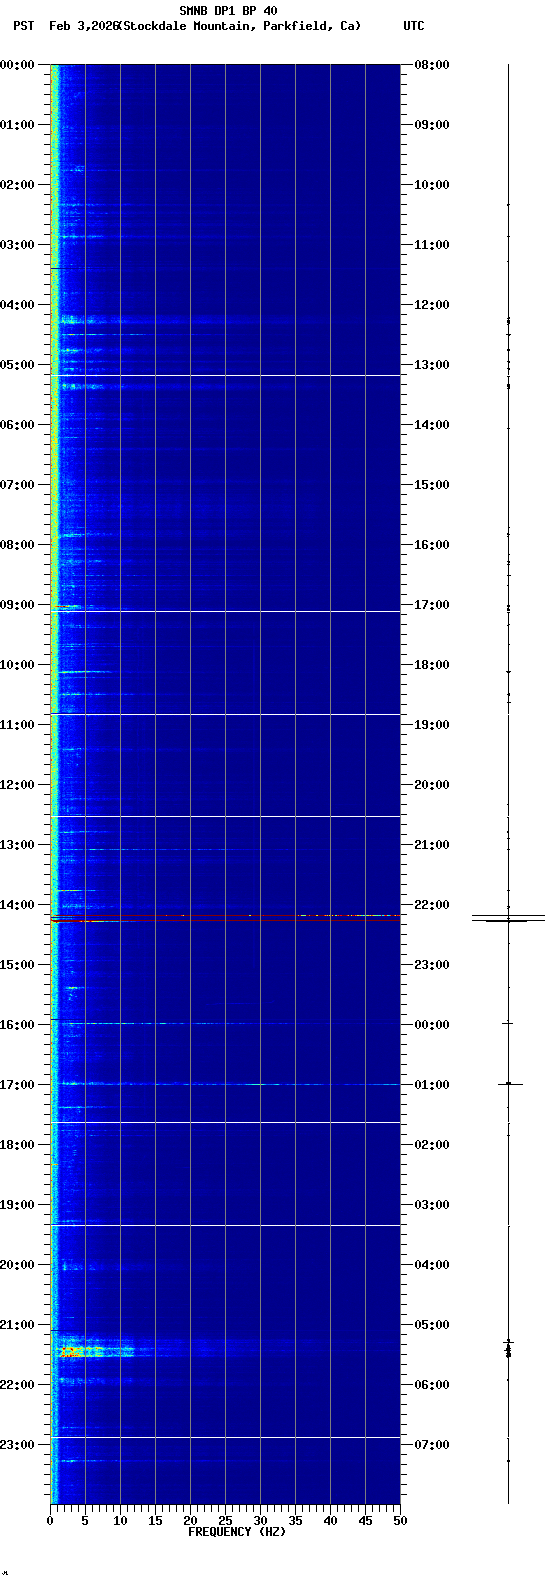Click the 40 Hz frequency tick label
The image size is (552, 1584).
point(330,1521)
